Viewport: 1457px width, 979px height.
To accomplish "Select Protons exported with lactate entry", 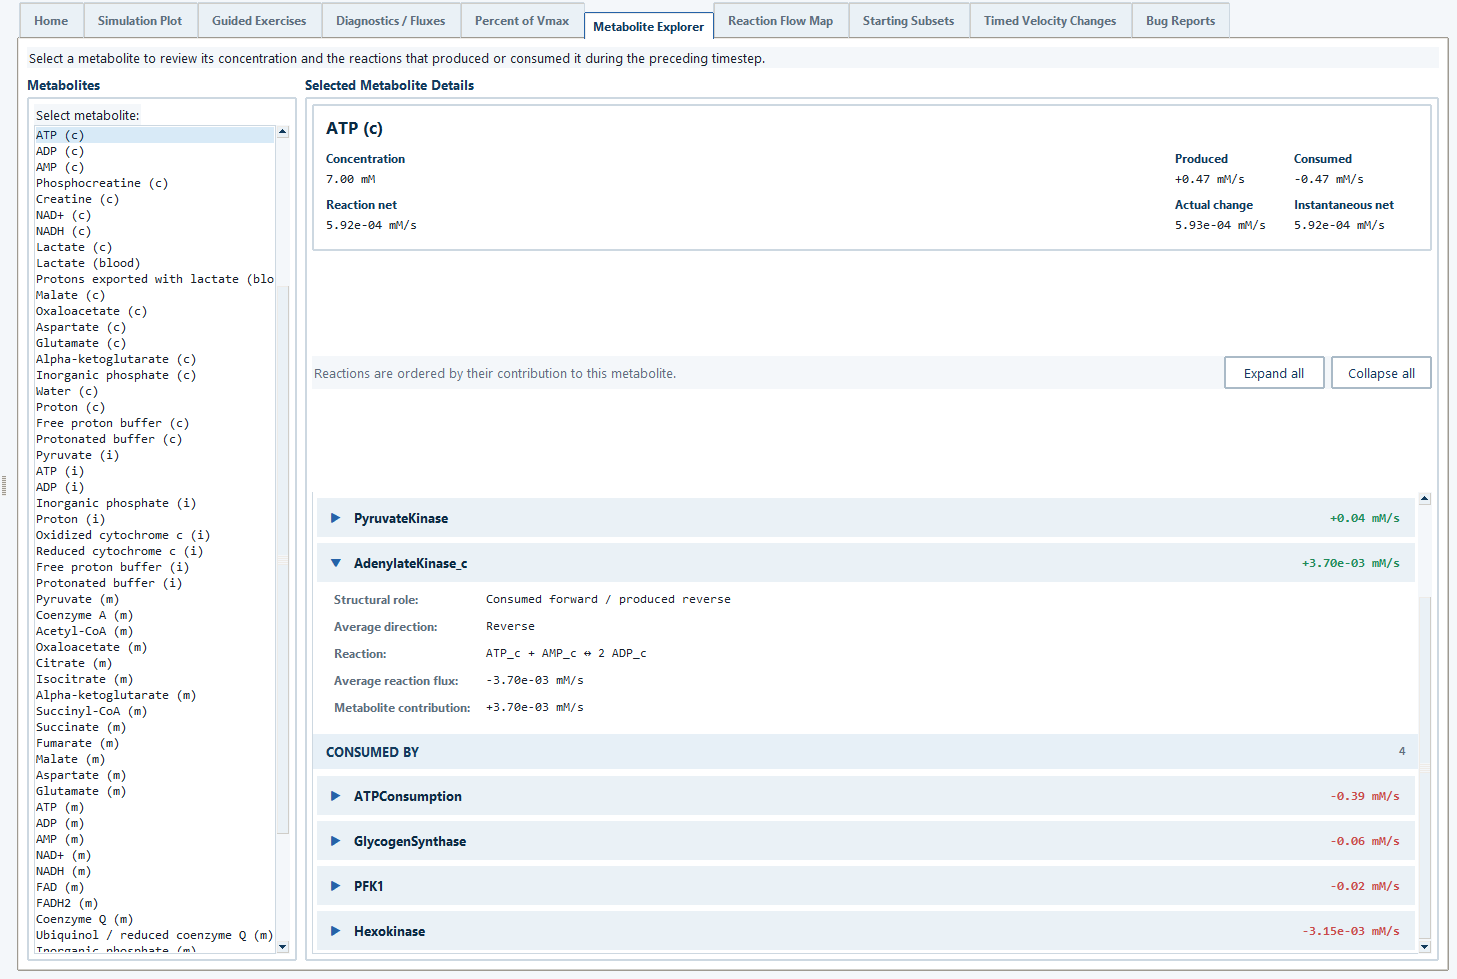I will [x=154, y=279].
